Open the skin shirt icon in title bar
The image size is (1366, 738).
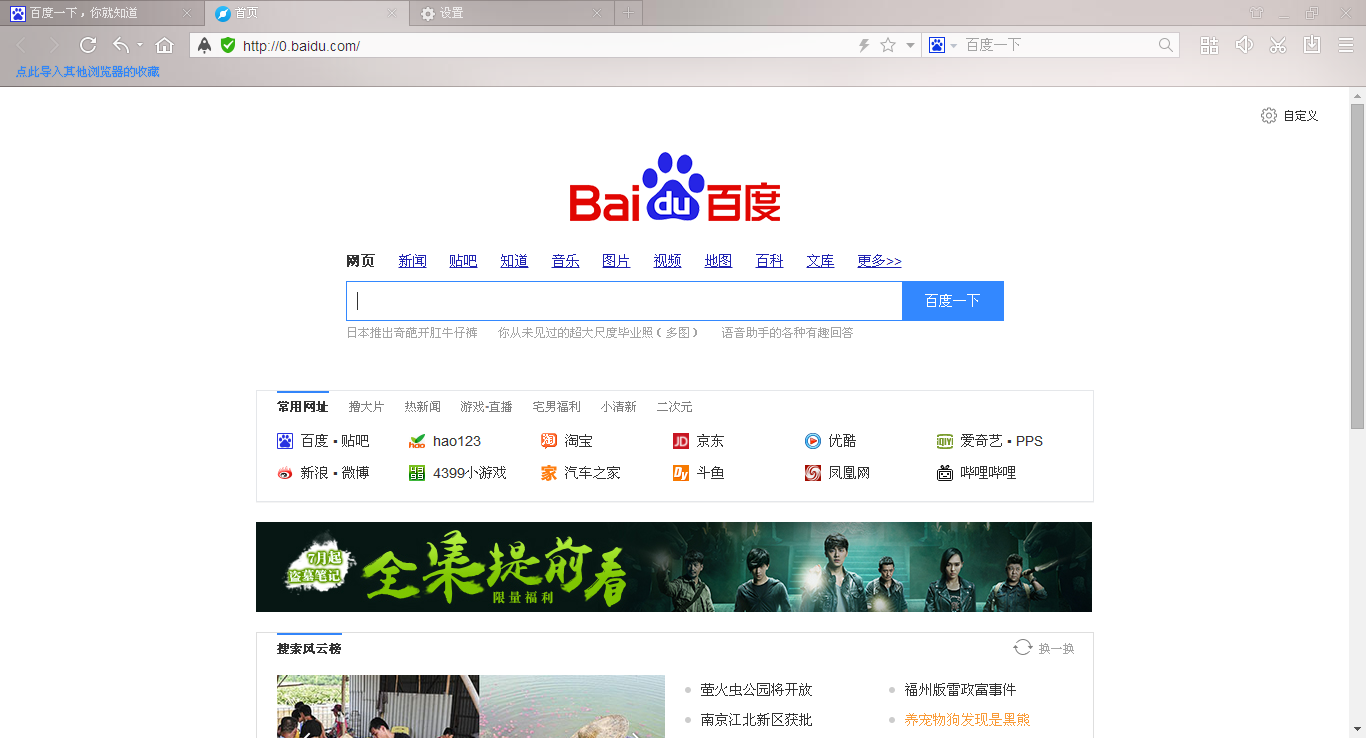click(1256, 13)
